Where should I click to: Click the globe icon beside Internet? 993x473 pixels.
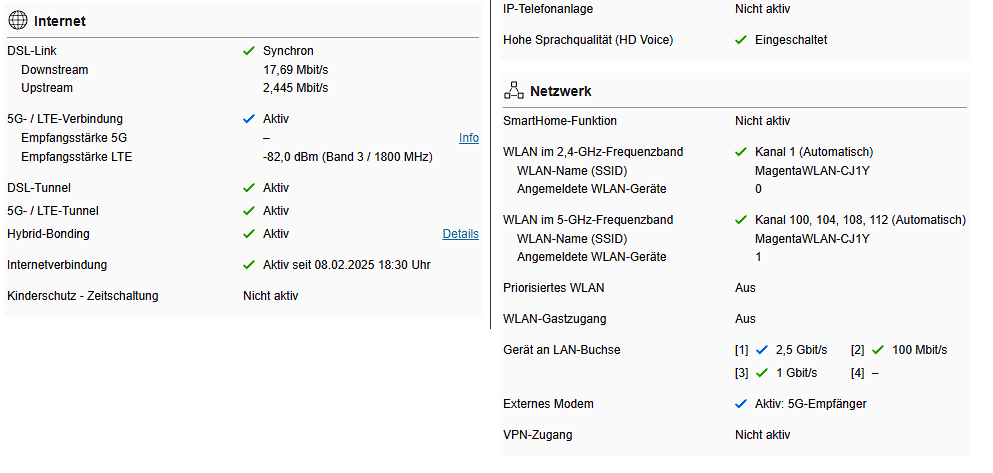[x=17, y=21]
